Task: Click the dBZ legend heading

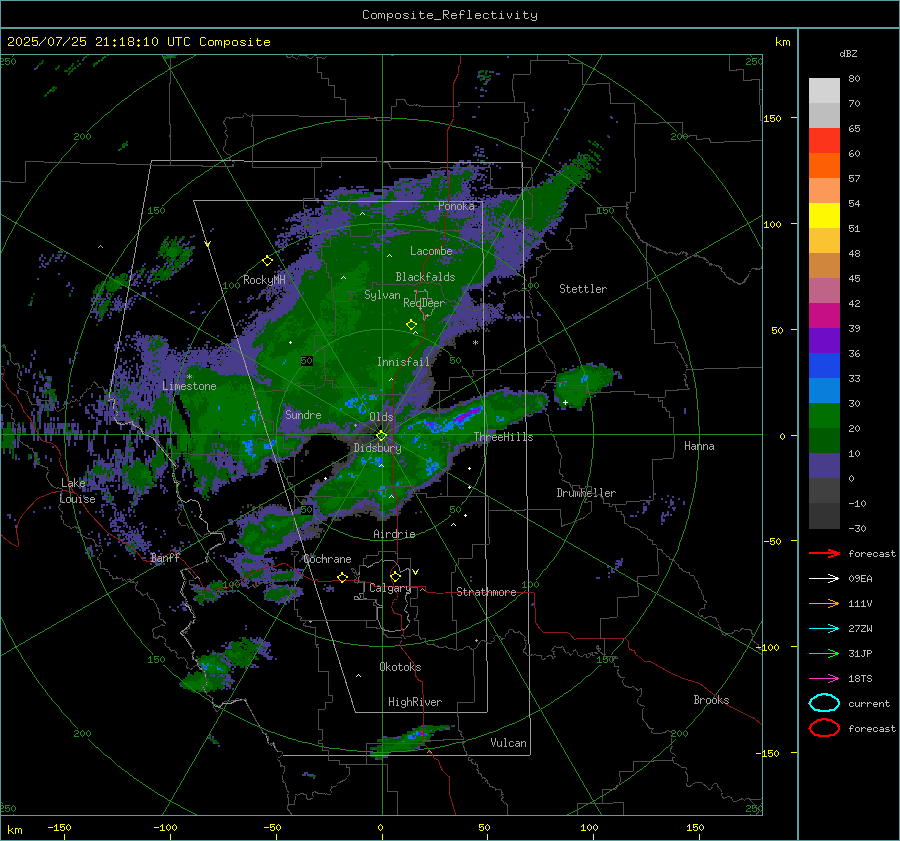Action: [x=848, y=54]
